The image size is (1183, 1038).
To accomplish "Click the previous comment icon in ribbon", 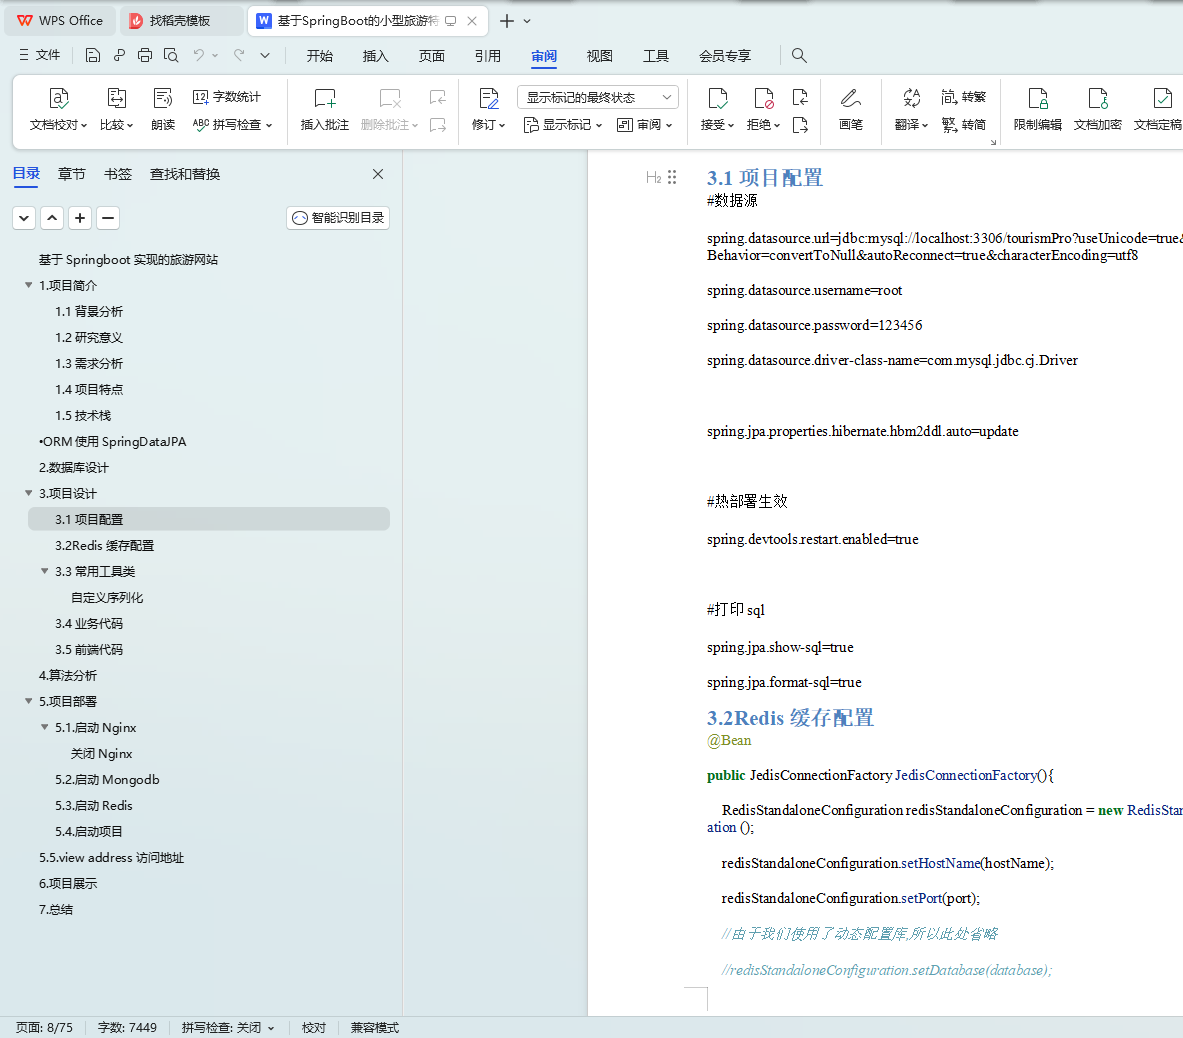I will (x=438, y=97).
